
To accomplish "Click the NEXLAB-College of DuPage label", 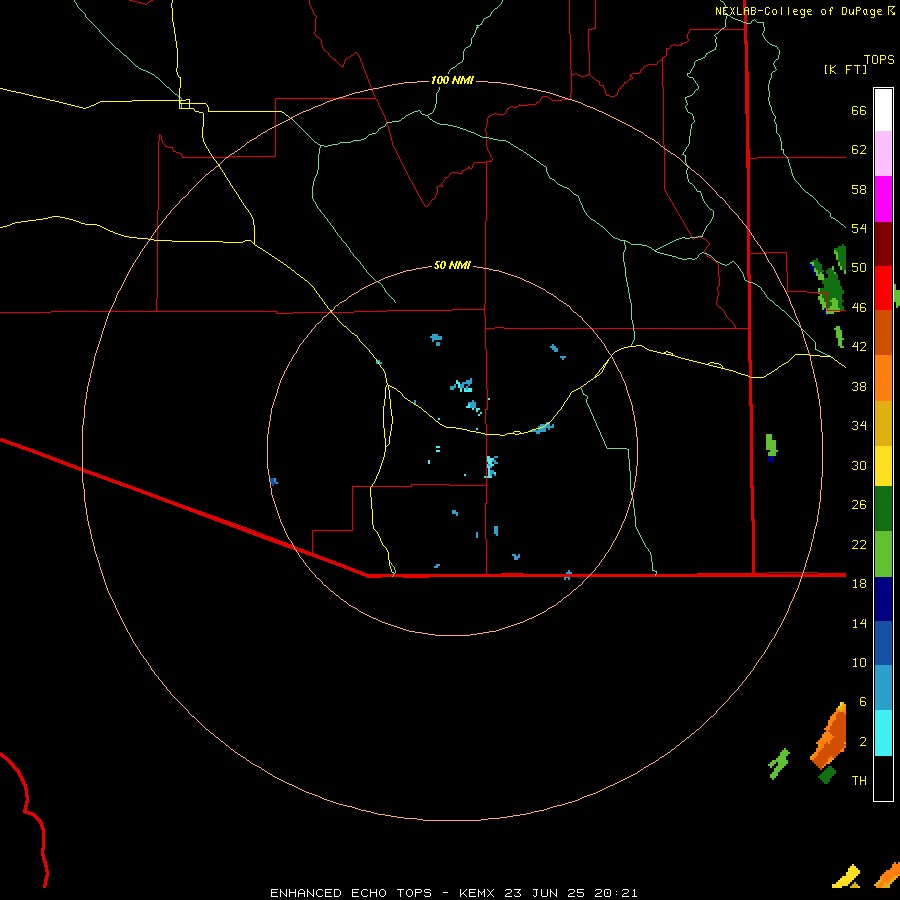I will pyautogui.click(x=799, y=11).
